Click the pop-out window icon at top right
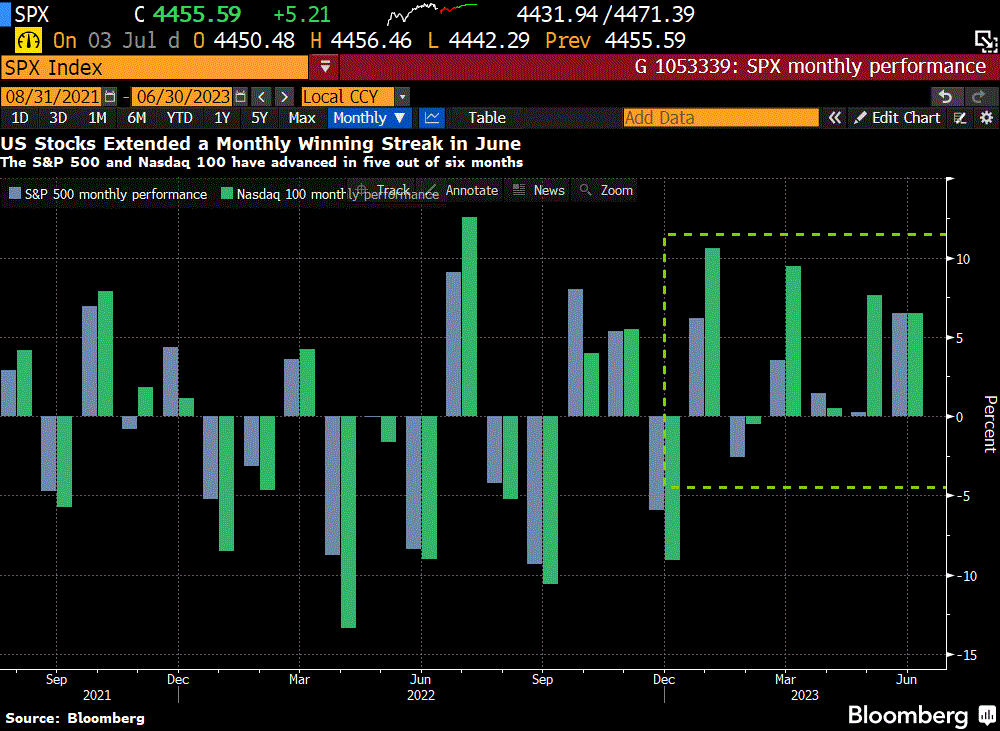Image resolution: width=1000 pixels, height=731 pixels. click(986, 41)
